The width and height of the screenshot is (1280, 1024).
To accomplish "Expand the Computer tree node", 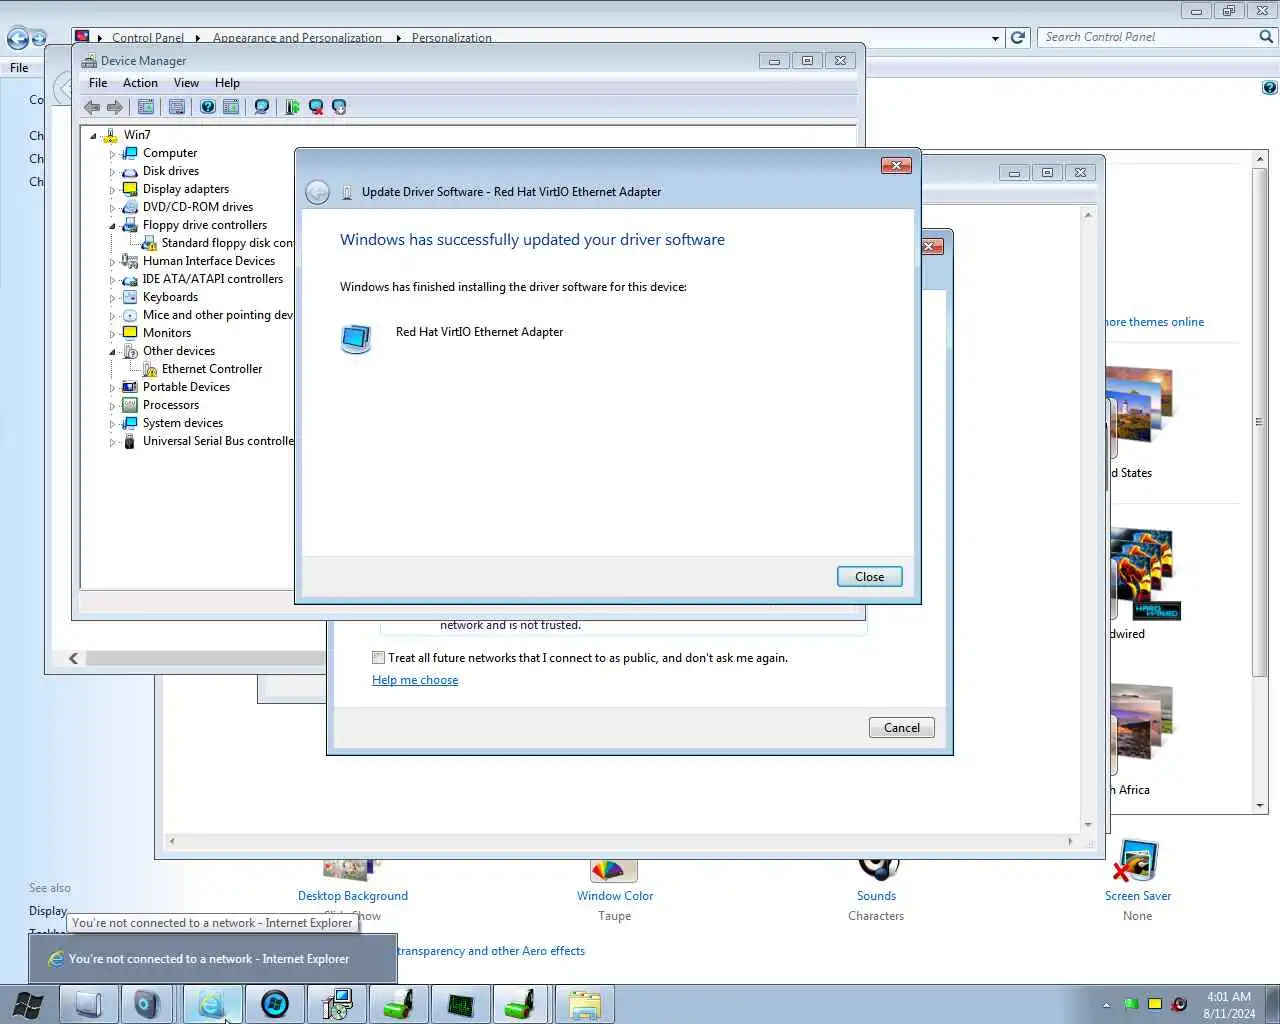I will click(x=112, y=154).
